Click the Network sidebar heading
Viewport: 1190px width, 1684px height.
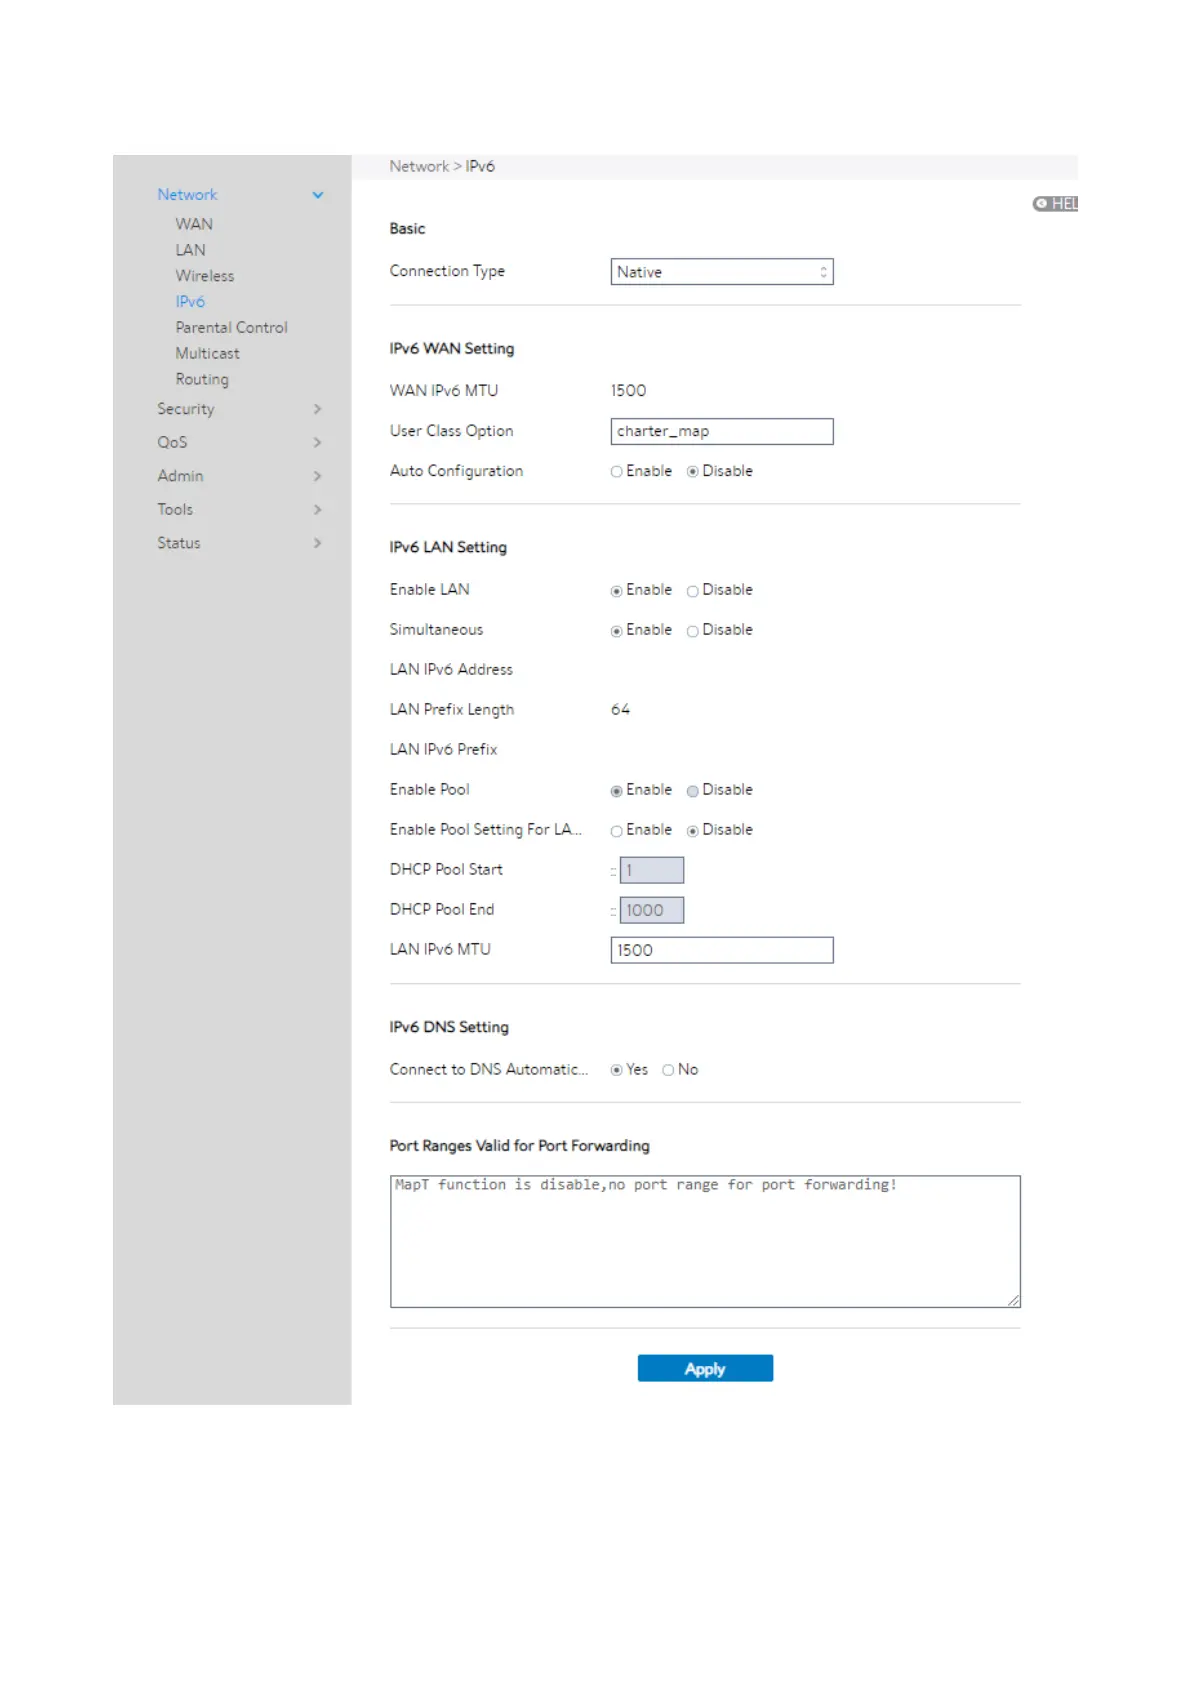[187, 195]
